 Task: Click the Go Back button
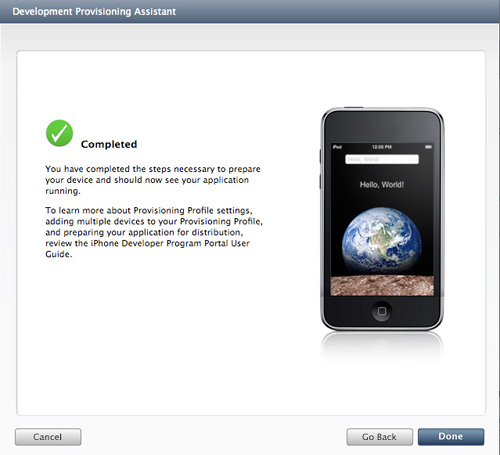(x=379, y=437)
